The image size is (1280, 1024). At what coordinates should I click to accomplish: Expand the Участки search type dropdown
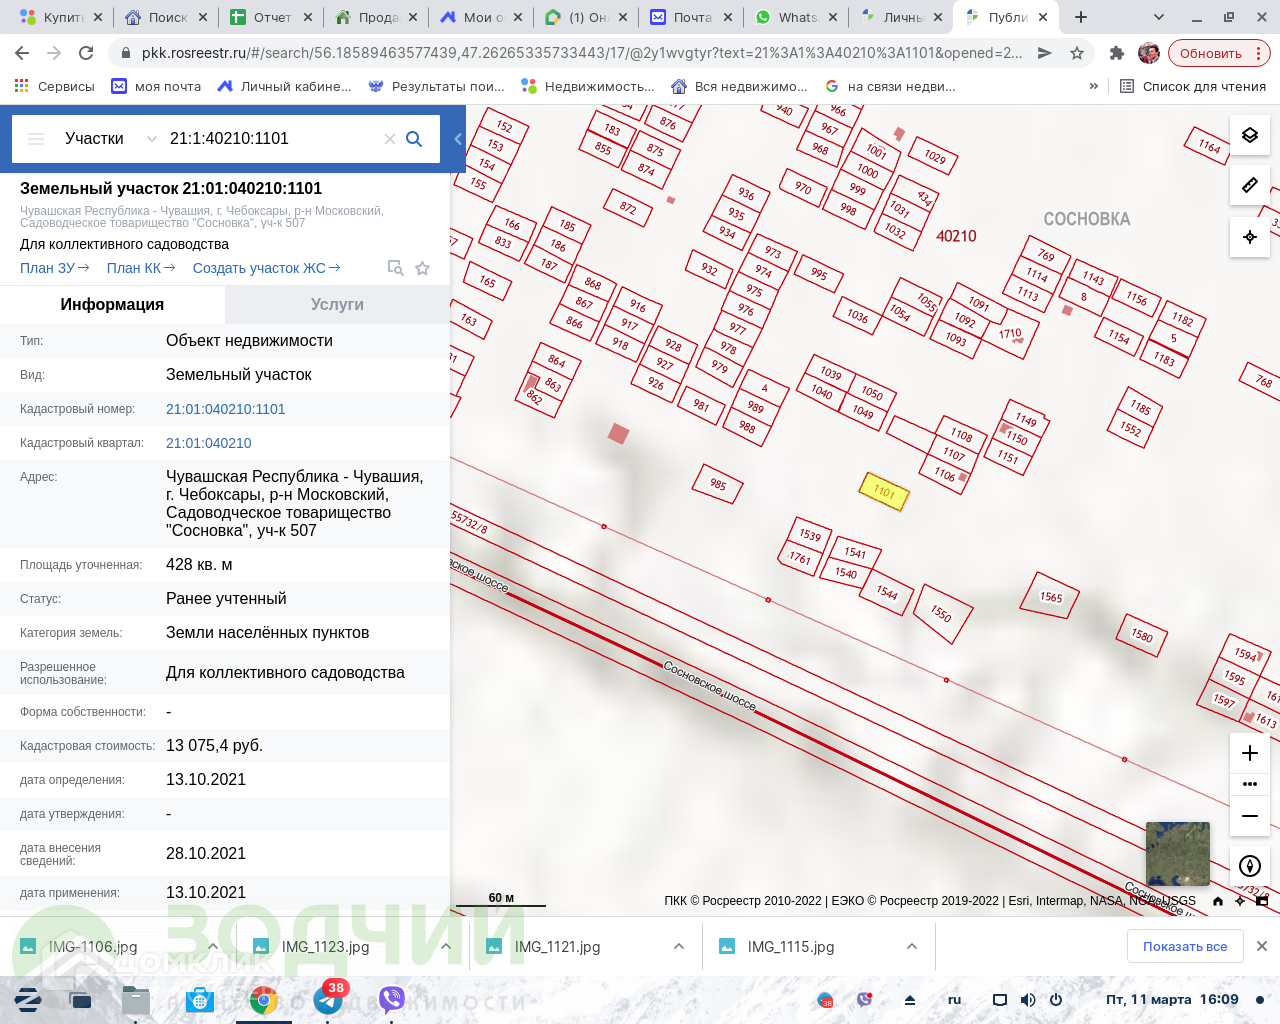(151, 139)
